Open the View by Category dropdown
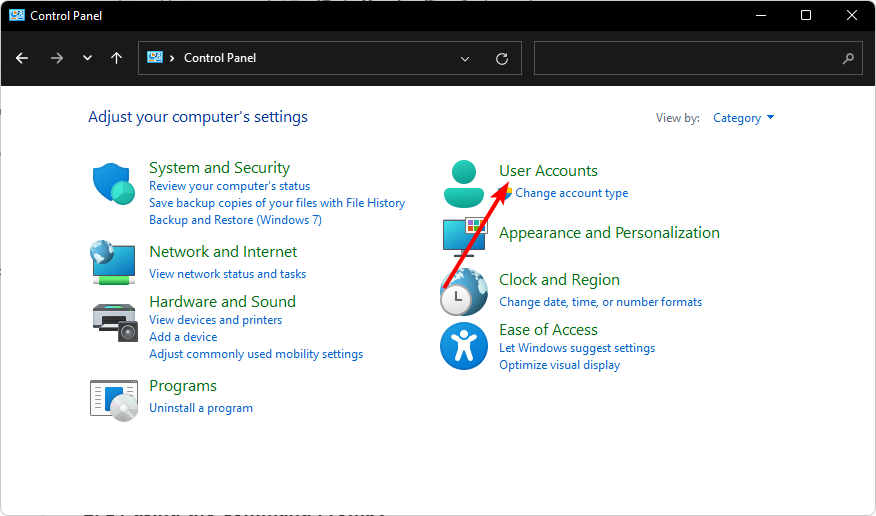876x516 pixels. click(x=743, y=118)
